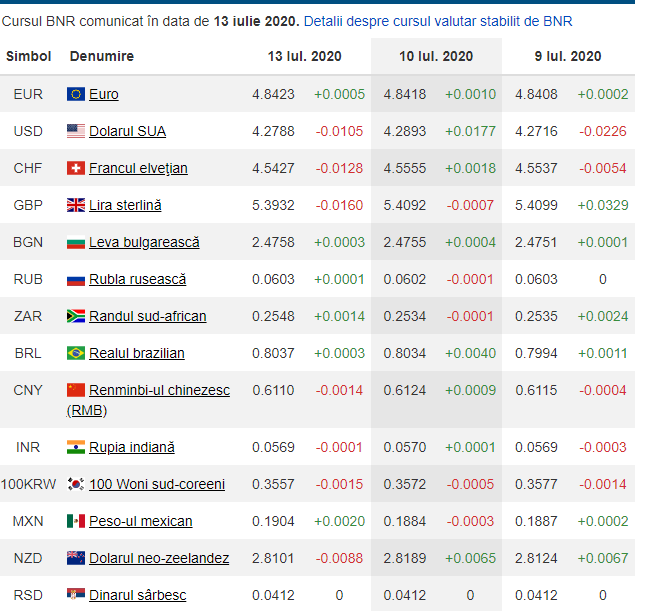646x611 pixels.
Task: Open Rupia indiană currency page
Action: tap(131, 447)
